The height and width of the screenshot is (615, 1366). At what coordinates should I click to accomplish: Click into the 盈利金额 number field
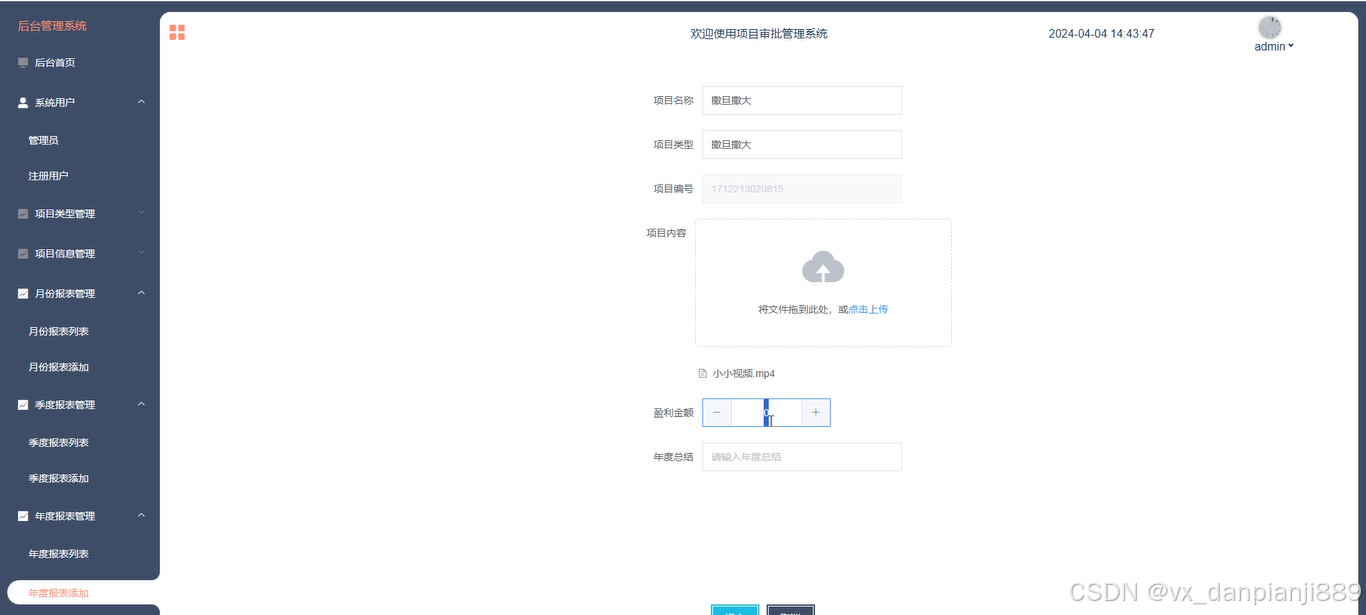tap(767, 413)
